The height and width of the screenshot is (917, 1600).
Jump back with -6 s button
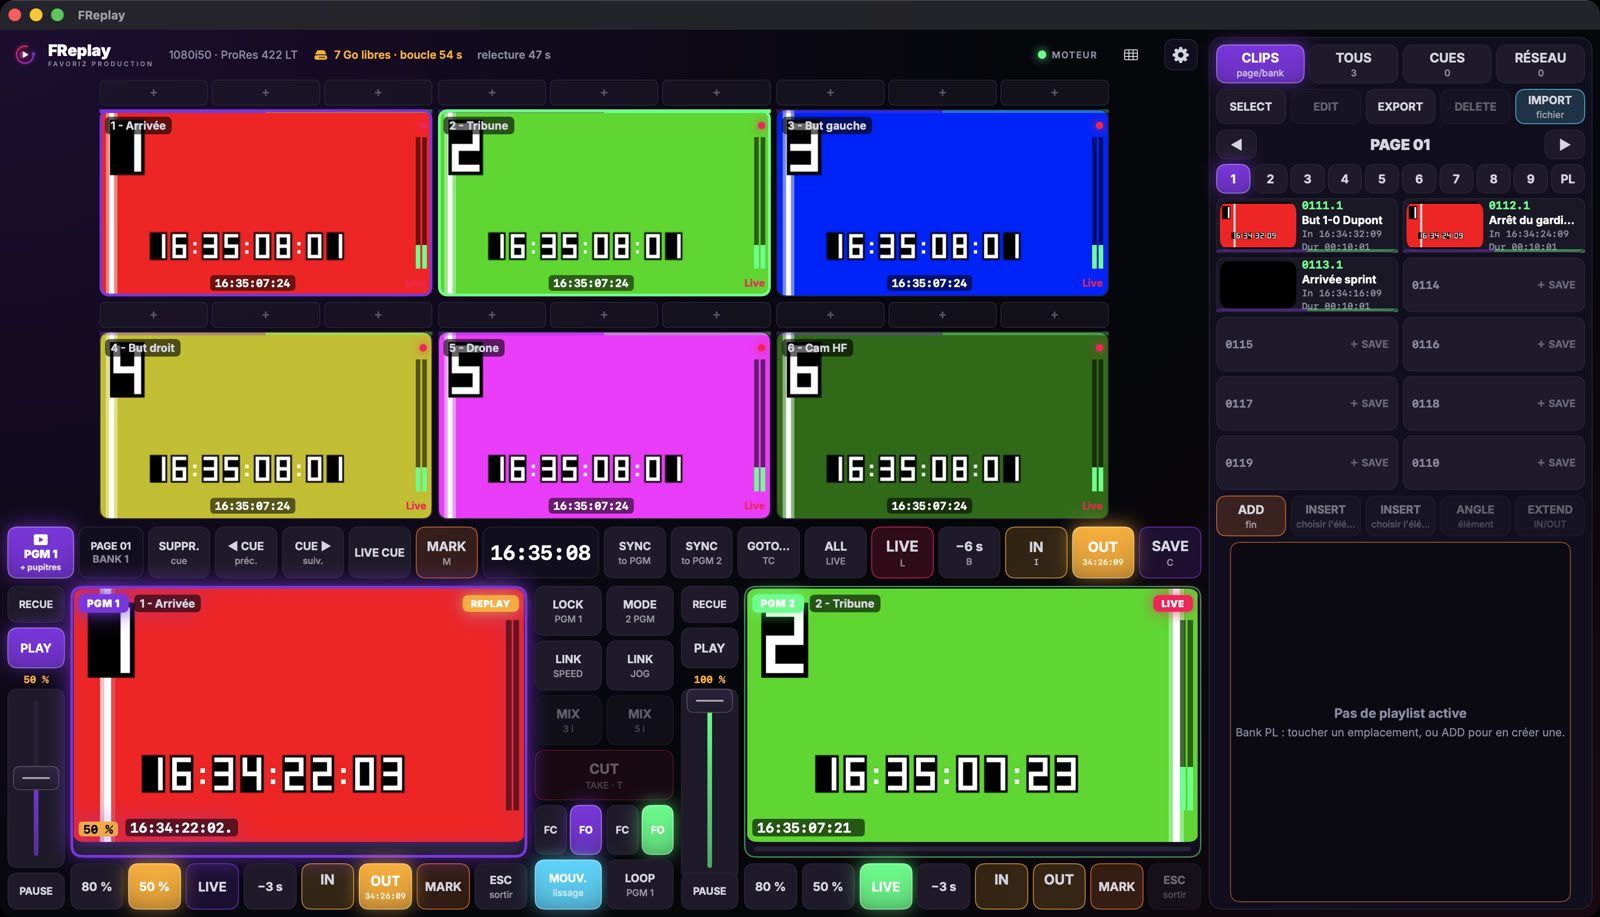click(969, 553)
